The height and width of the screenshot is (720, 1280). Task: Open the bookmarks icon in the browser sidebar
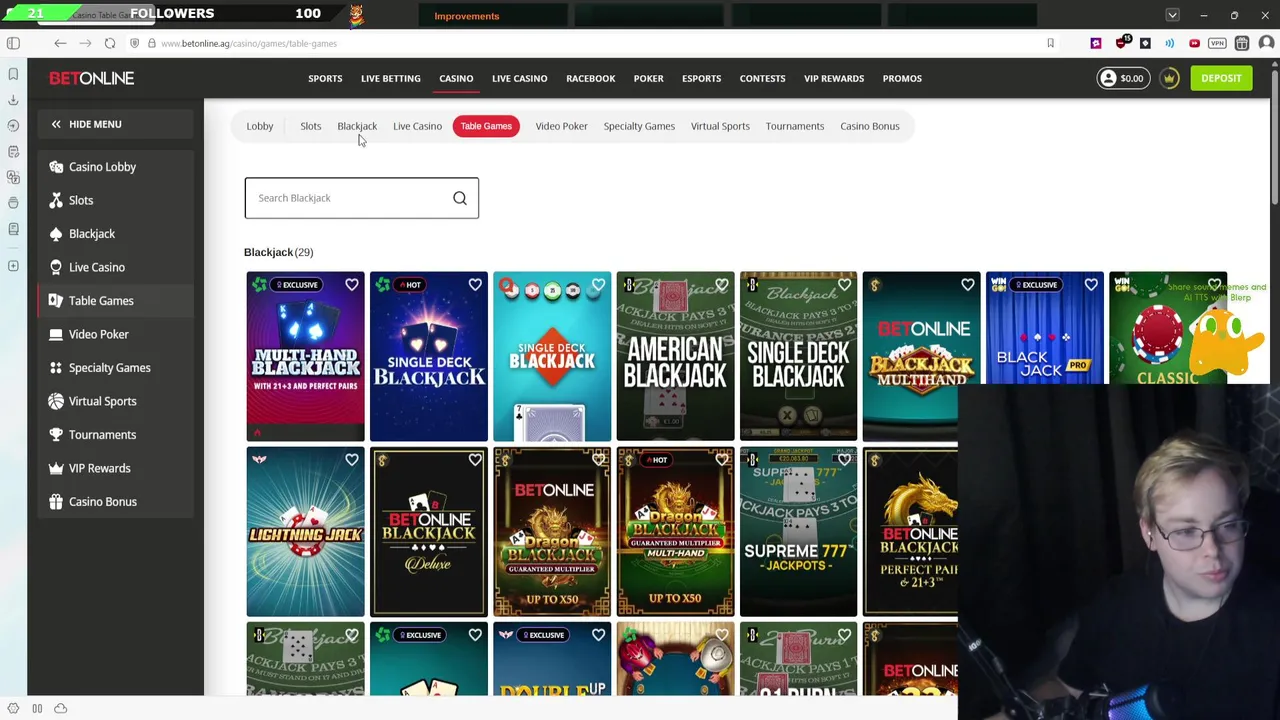(x=13, y=74)
